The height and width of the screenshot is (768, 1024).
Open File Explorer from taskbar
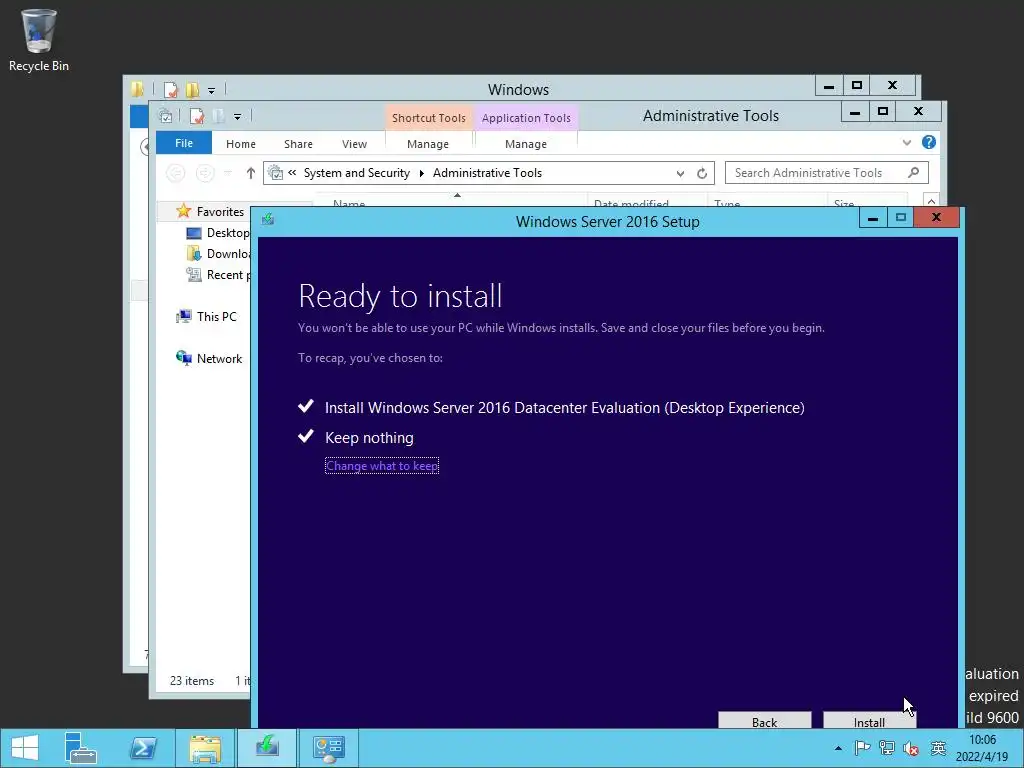click(205, 748)
